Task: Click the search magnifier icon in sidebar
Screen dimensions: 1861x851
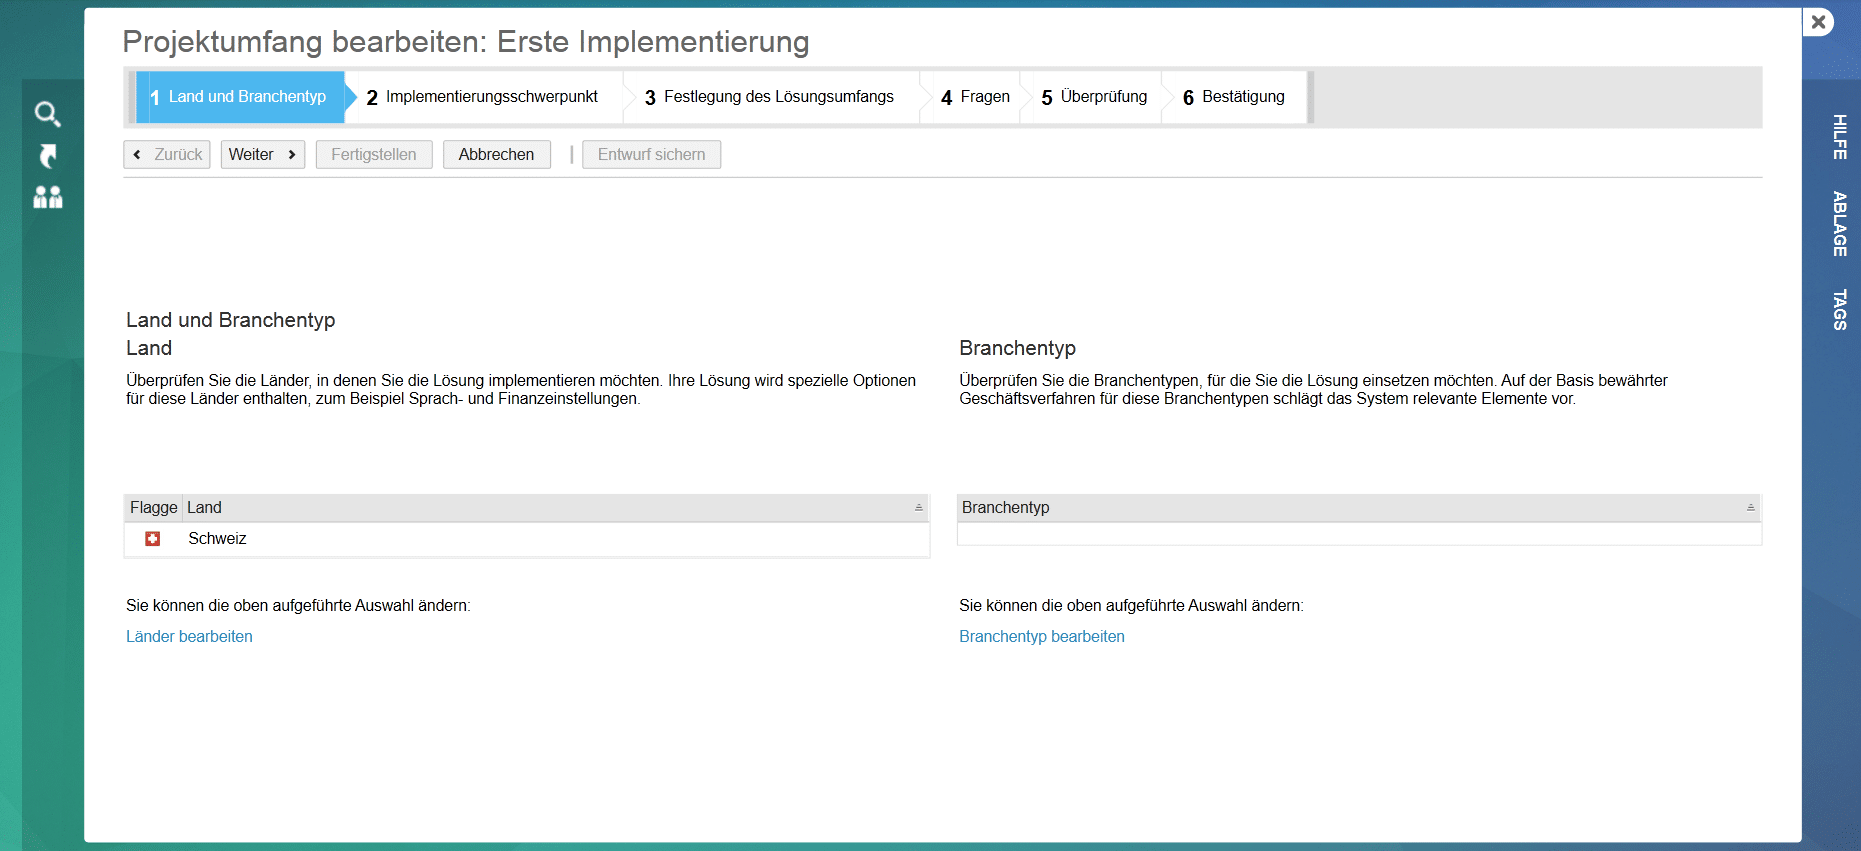Action: [47, 114]
